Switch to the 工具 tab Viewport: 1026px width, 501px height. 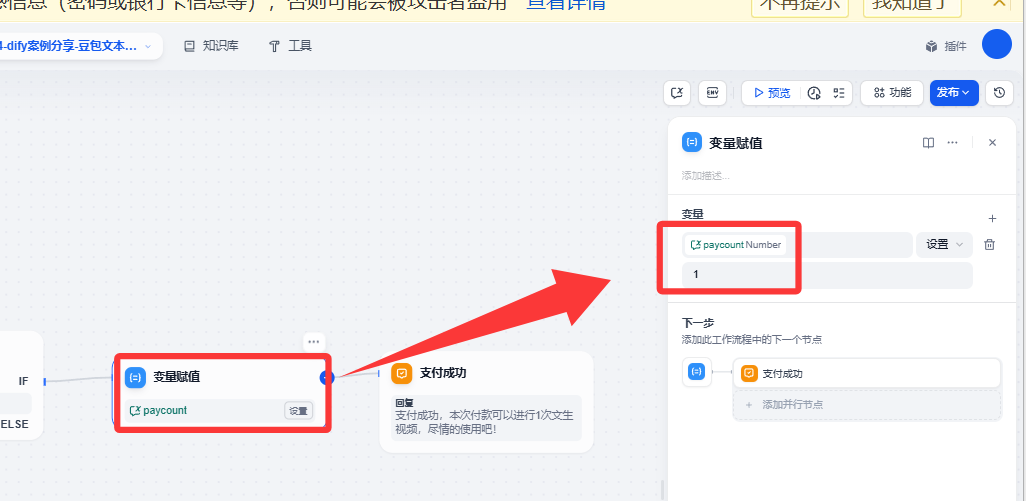point(291,46)
